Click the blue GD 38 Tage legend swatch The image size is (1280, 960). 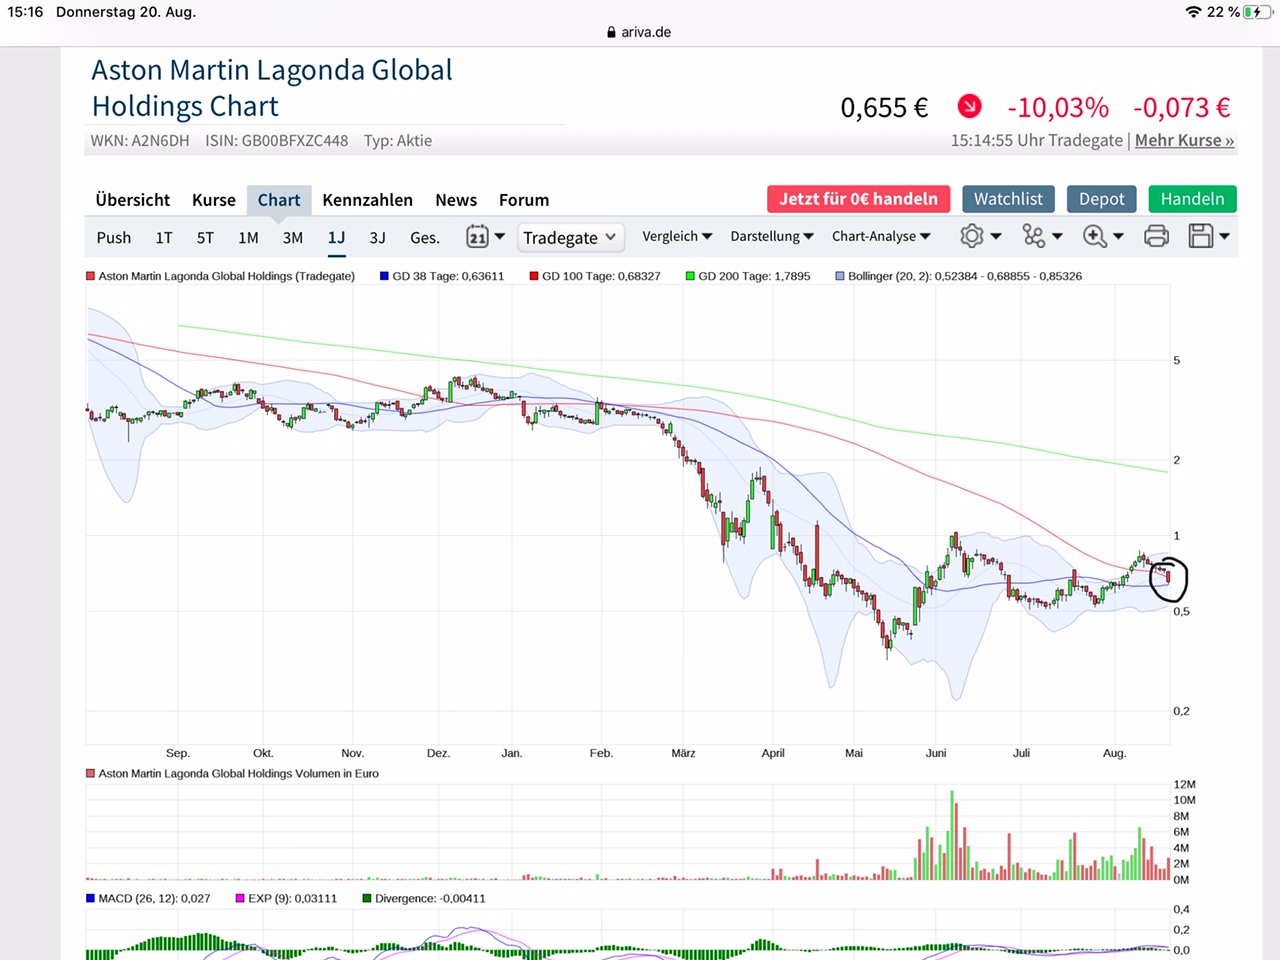pos(384,276)
